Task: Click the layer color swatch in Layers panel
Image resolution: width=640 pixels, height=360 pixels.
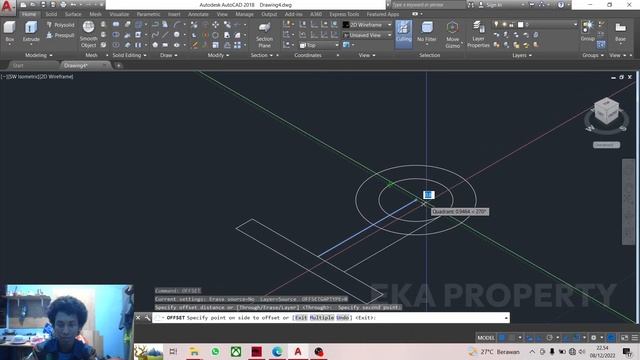Action: 520,24
